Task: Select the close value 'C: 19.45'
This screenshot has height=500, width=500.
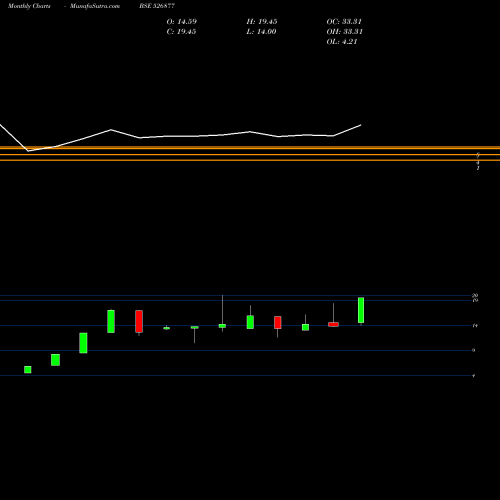Action: coord(181,32)
